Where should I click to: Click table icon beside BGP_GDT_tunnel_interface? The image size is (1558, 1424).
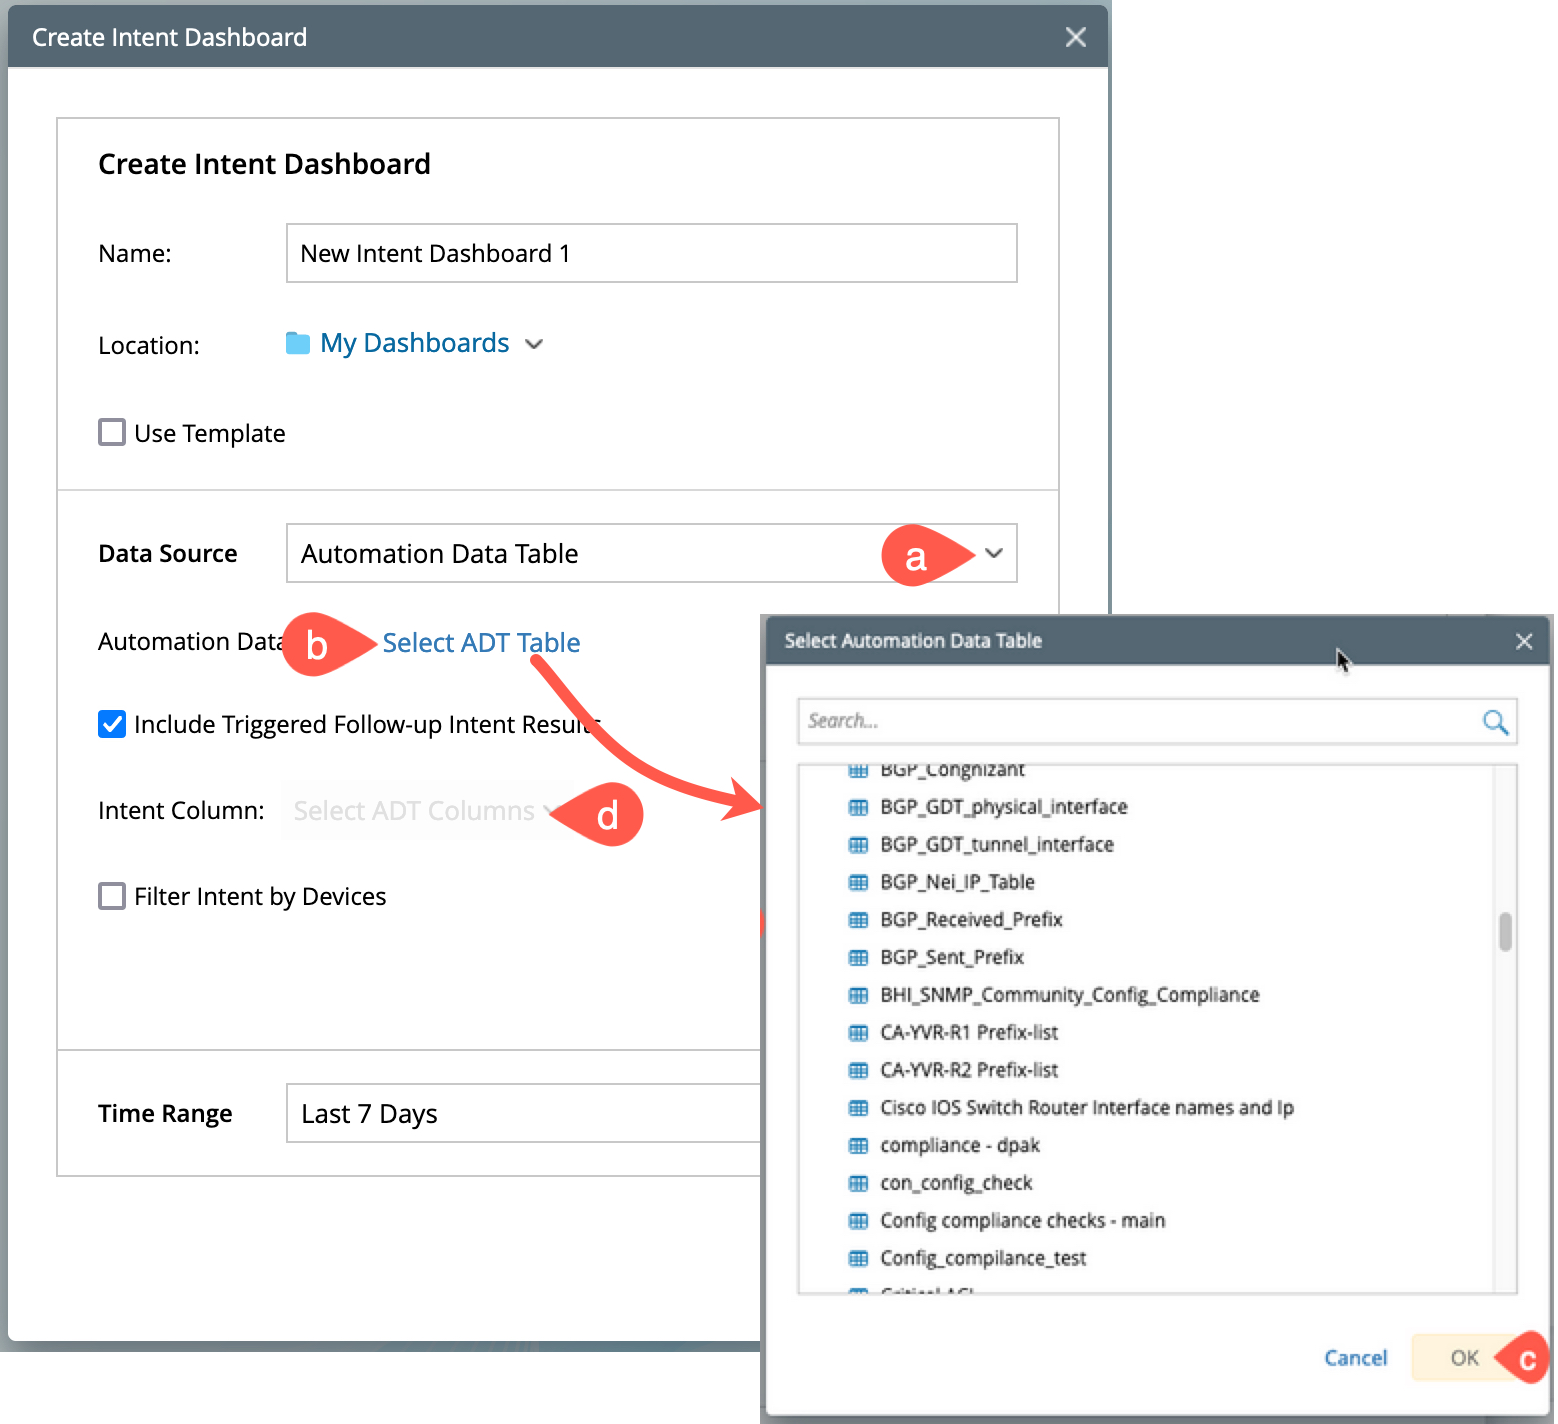[x=858, y=845]
